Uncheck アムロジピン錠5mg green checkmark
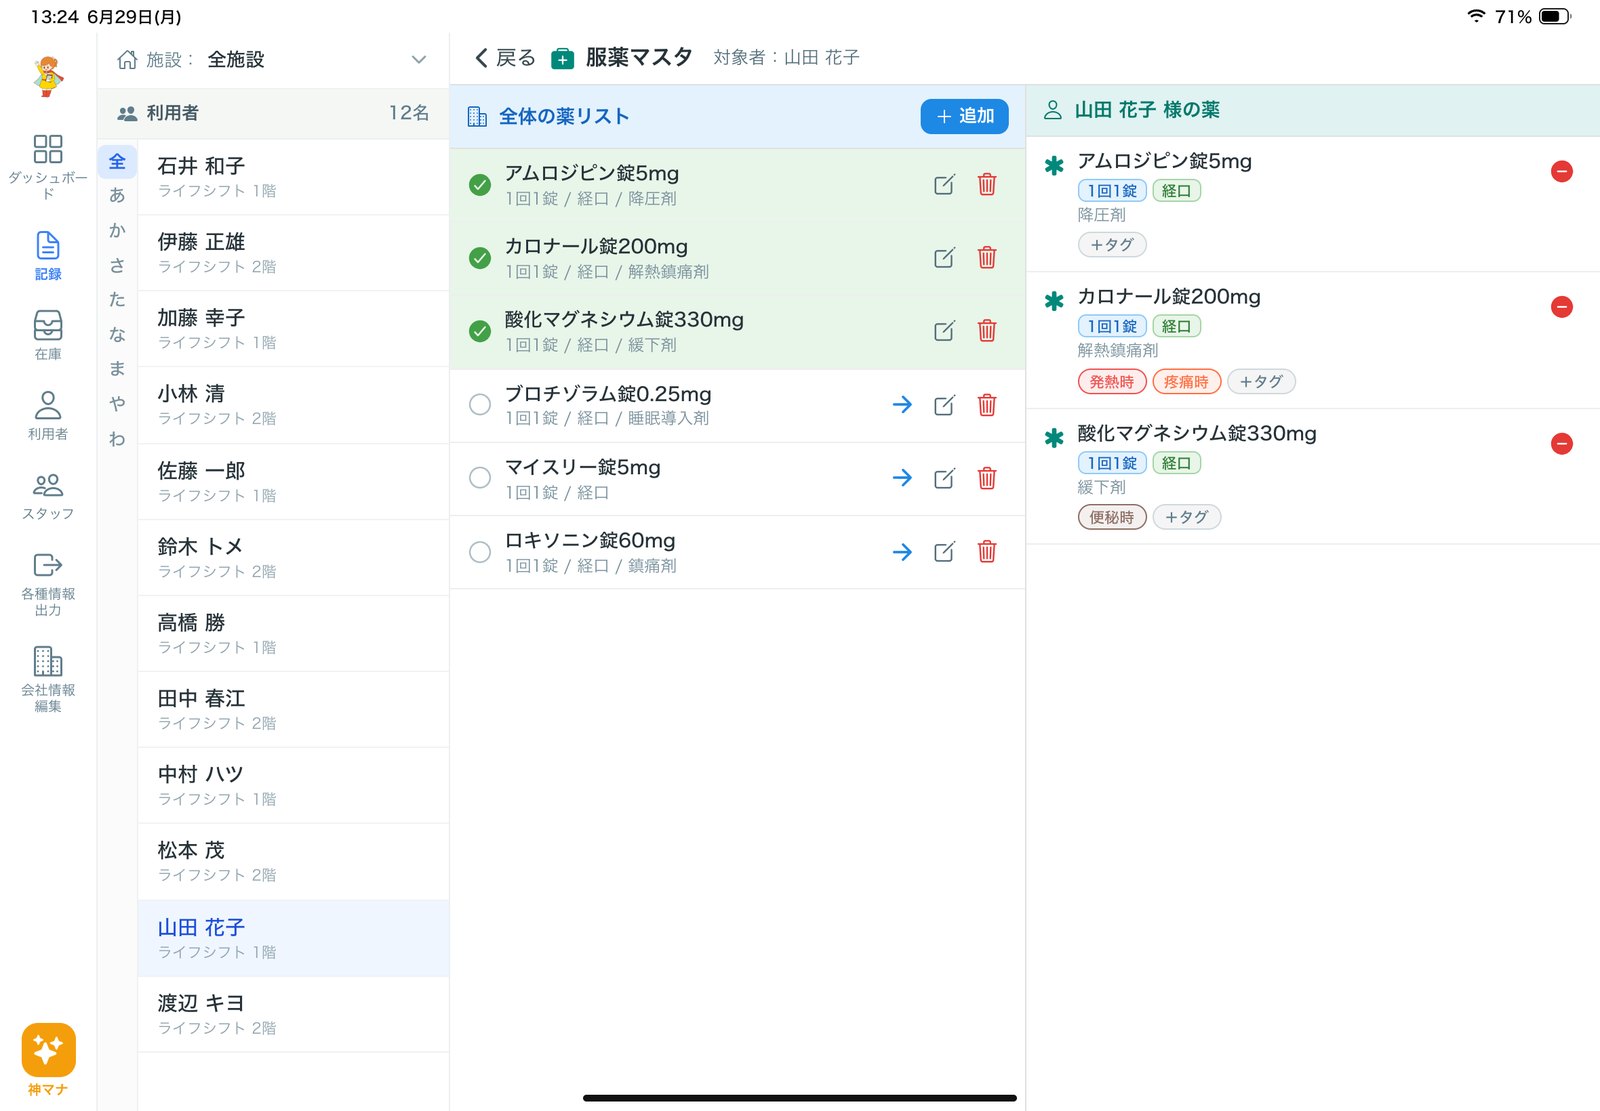The height and width of the screenshot is (1111, 1600). [480, 185]
